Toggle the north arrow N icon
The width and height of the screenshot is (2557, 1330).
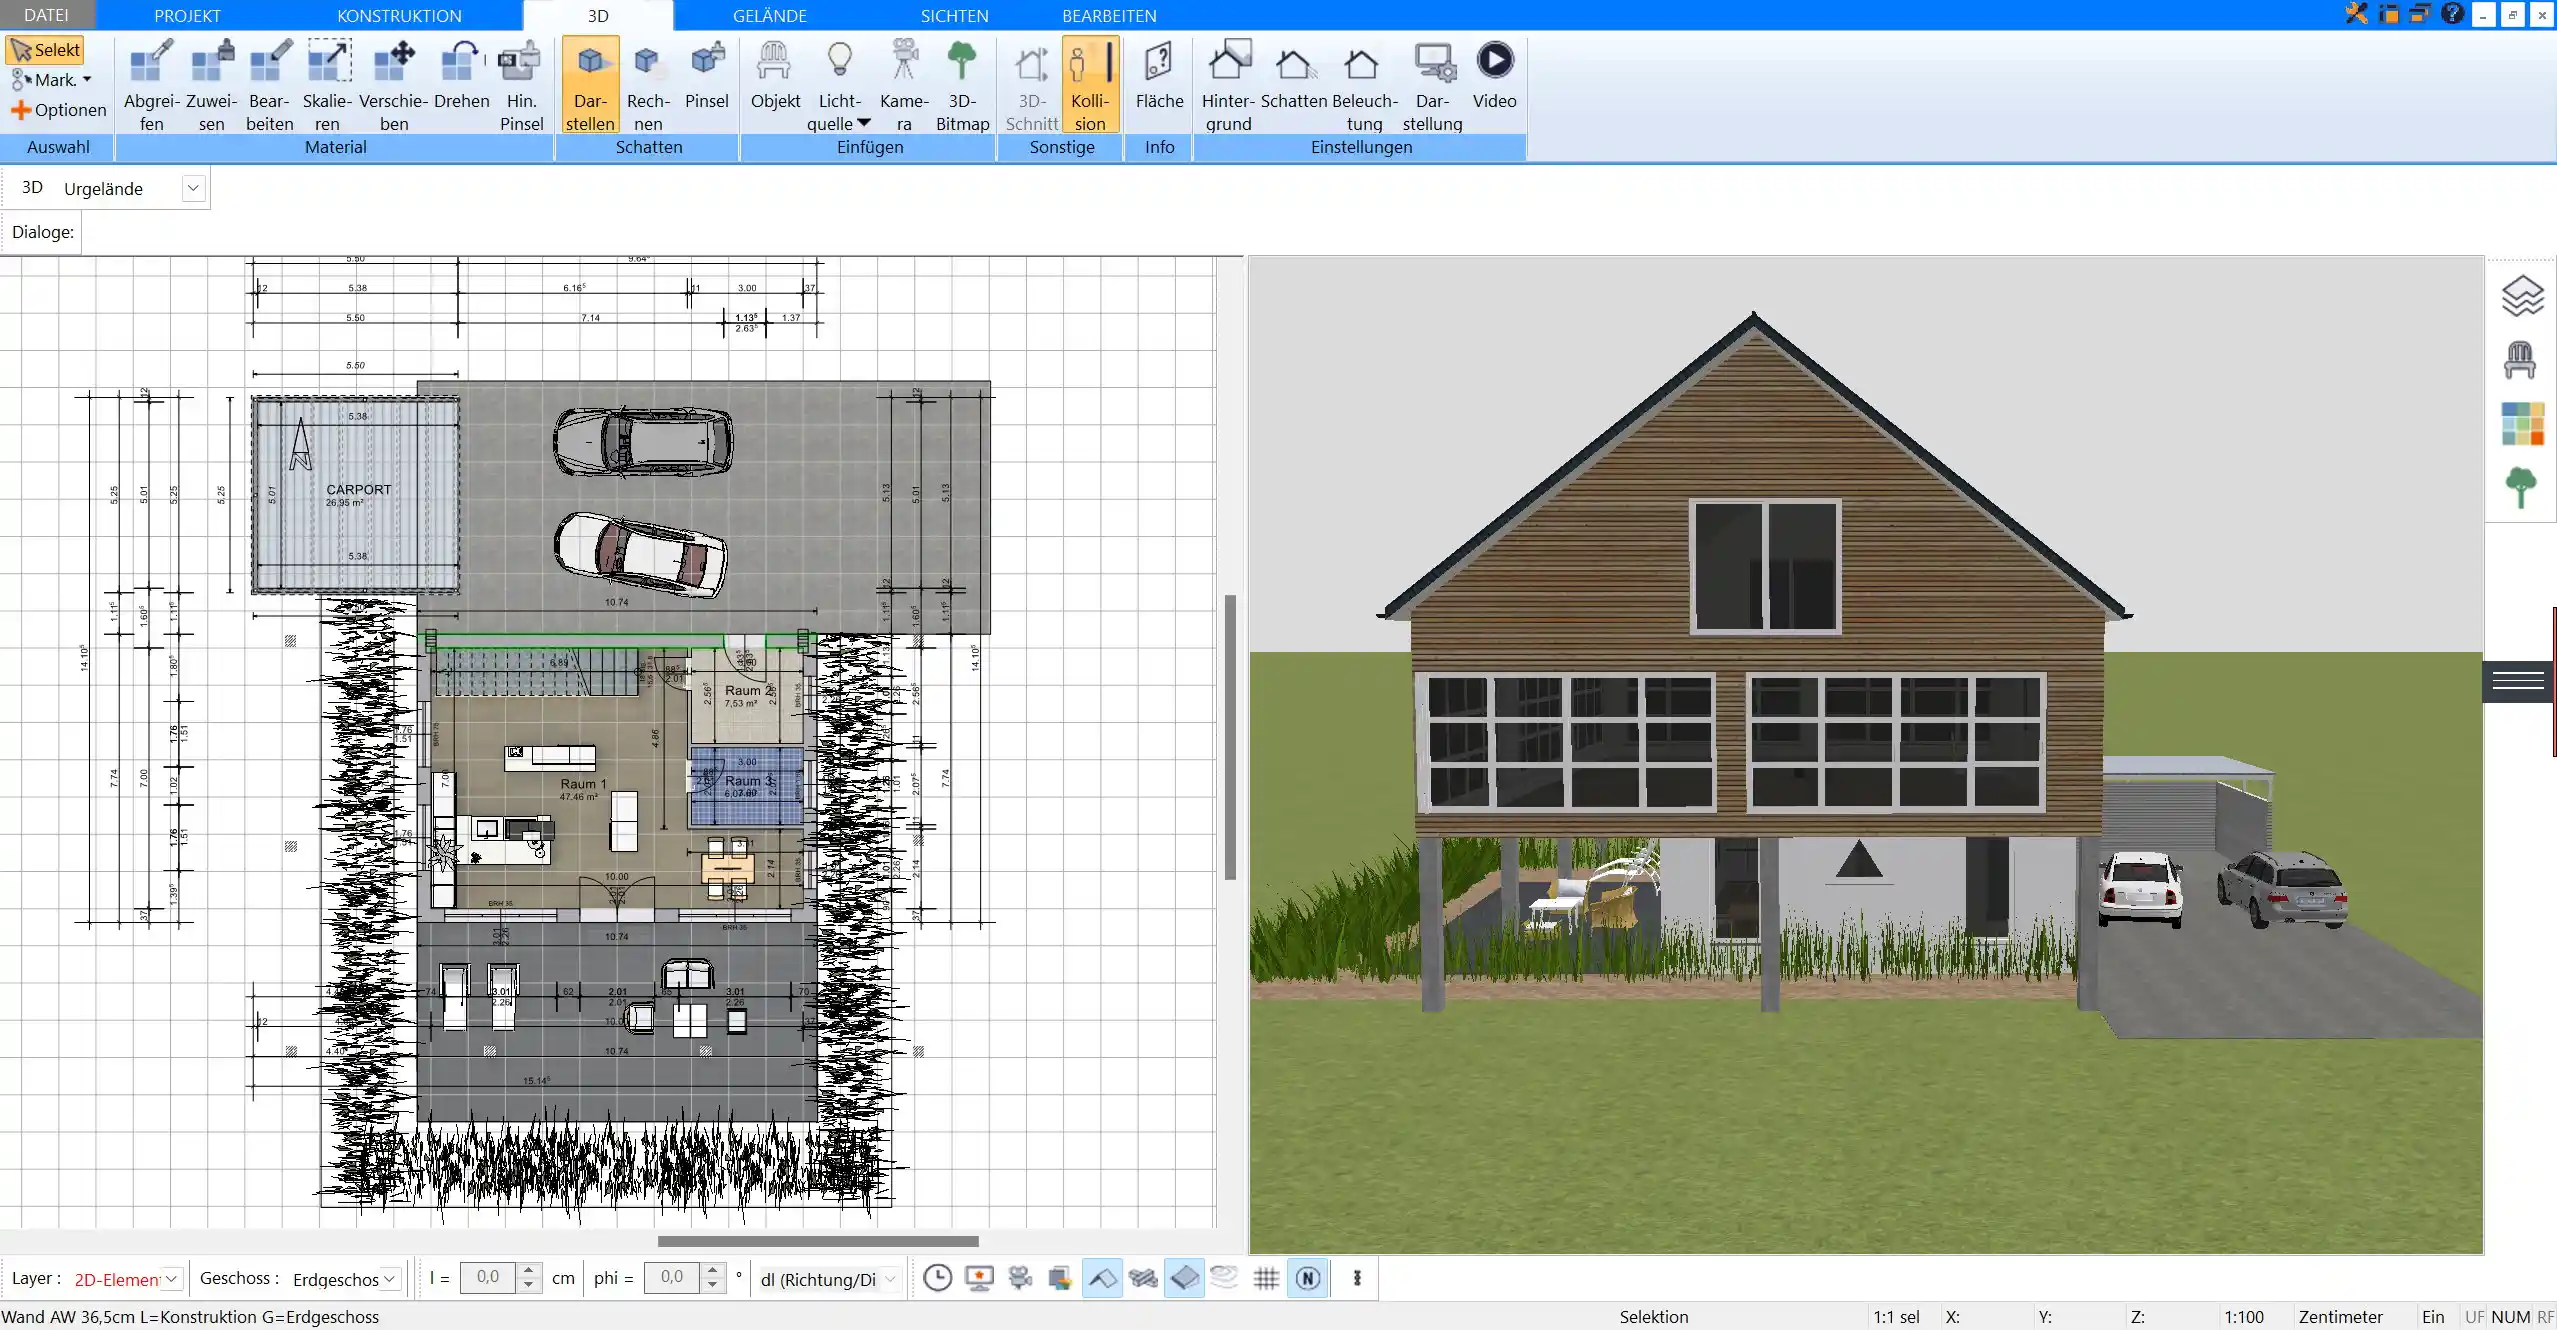(x=1308, y=1278)
